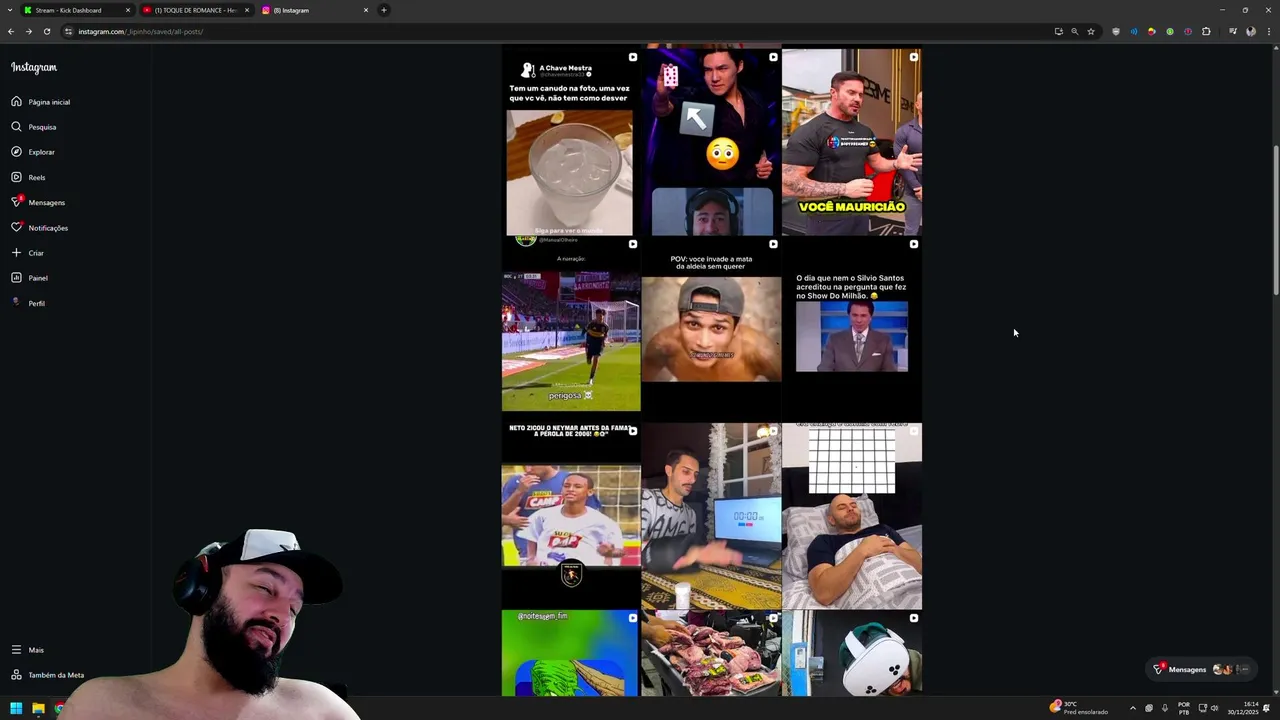Open the raw meat trays reel

pyautogui.click(x=711, y=653)
